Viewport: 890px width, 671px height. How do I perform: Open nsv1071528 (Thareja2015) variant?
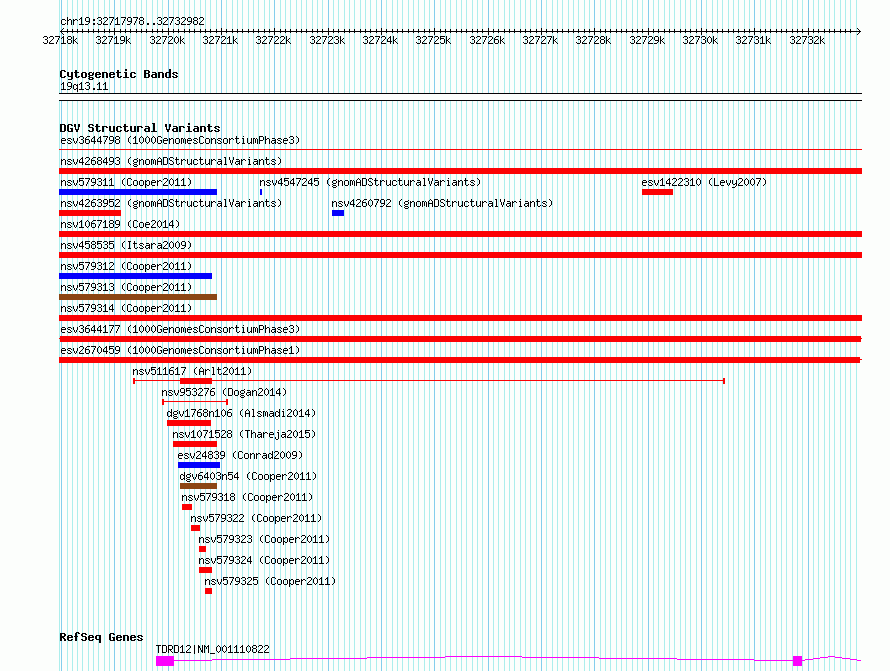[244, 434]
